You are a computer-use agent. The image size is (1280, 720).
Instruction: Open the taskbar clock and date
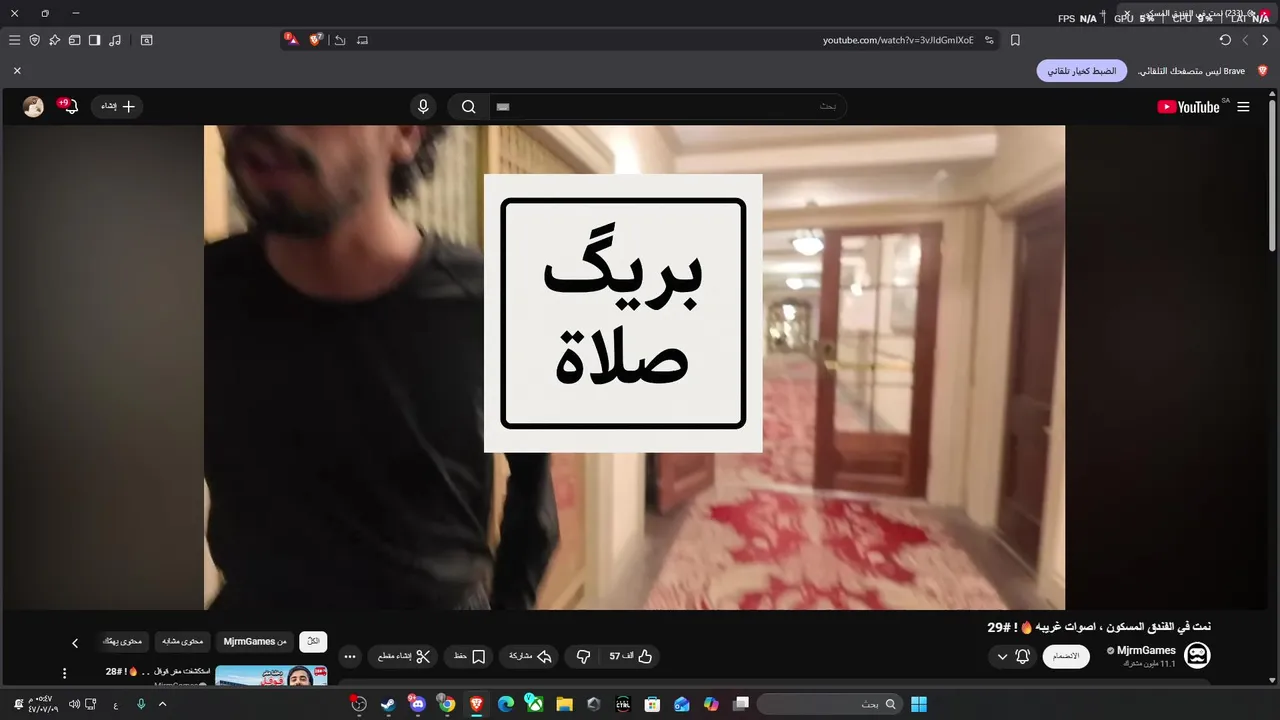pos(42,704)
